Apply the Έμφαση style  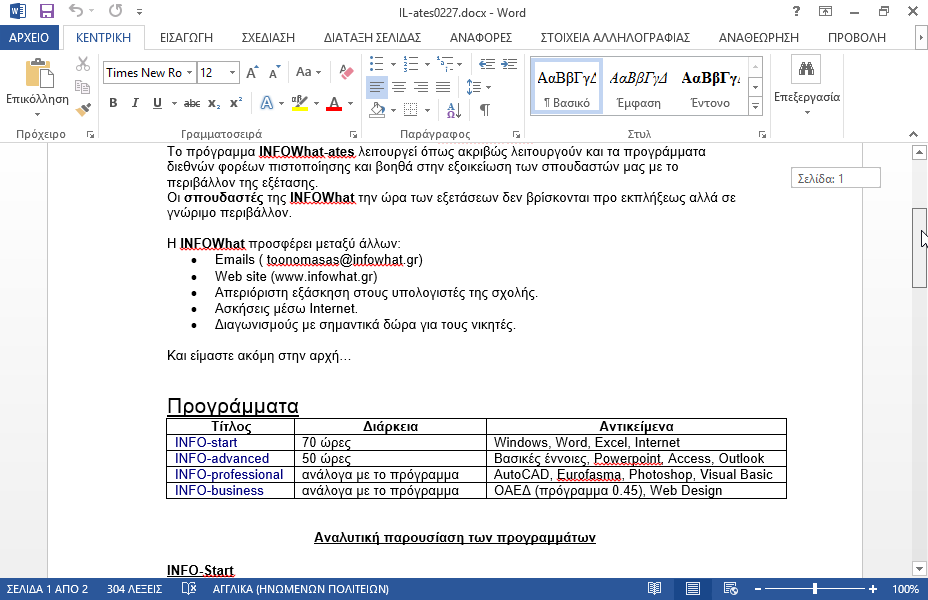click(x=639, y=86)
